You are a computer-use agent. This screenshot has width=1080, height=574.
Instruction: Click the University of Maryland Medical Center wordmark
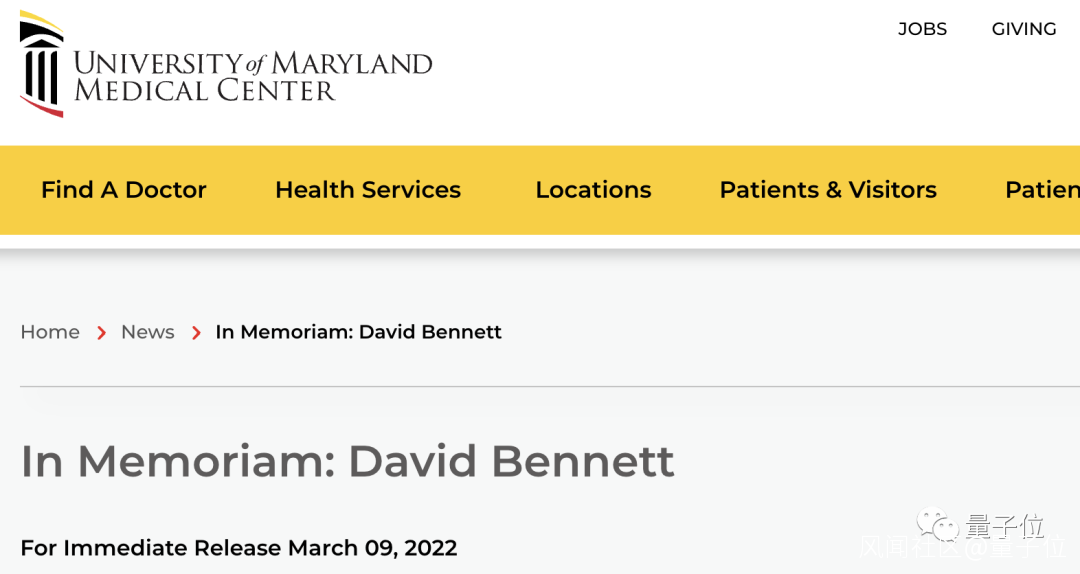[x=253, y=76]
